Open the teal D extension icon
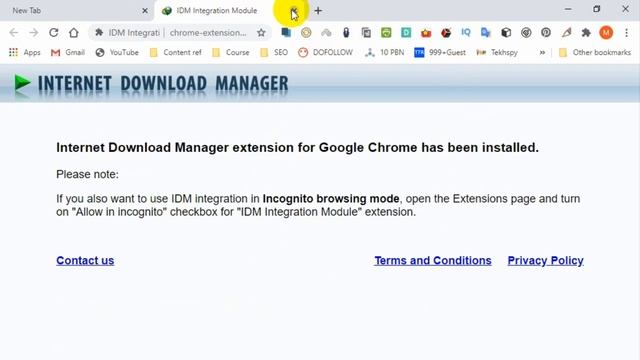Screen dimensions: 640x360 pos(406,33)
